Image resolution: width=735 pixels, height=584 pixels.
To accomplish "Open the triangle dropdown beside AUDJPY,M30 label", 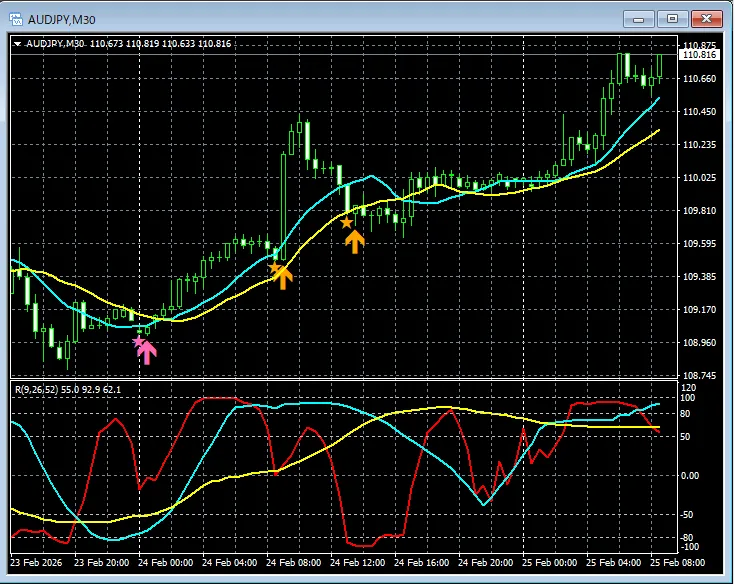I will click(18, 43).
